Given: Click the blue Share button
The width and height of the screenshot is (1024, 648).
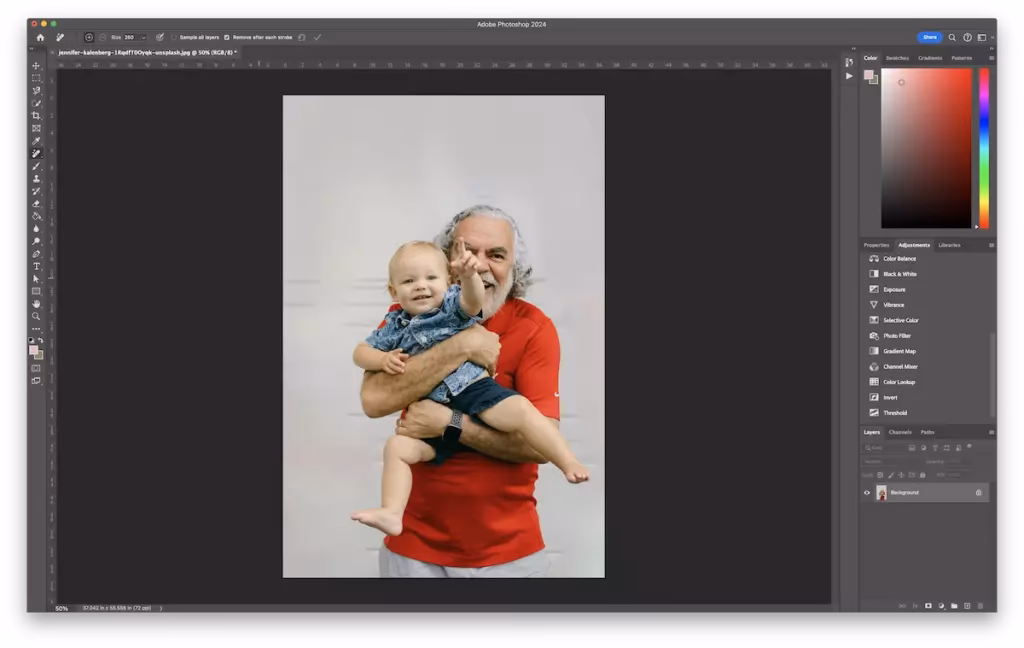Looking at the screenshot, I should pyautogui.click(x=929, y=37).
